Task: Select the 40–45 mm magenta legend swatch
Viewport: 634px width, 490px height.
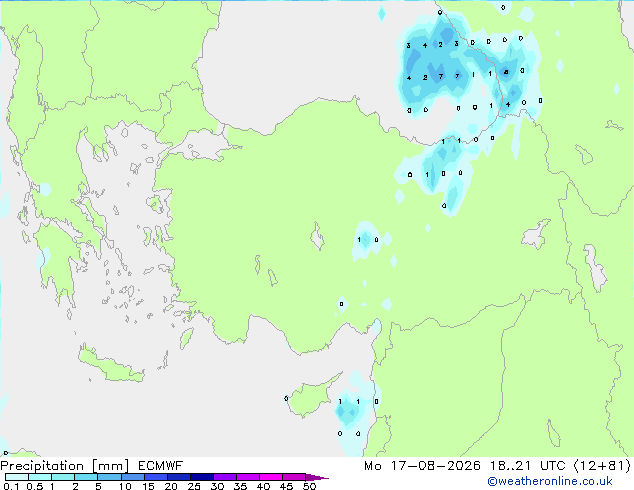Action: pyautogui.click(x=271, y=477)
